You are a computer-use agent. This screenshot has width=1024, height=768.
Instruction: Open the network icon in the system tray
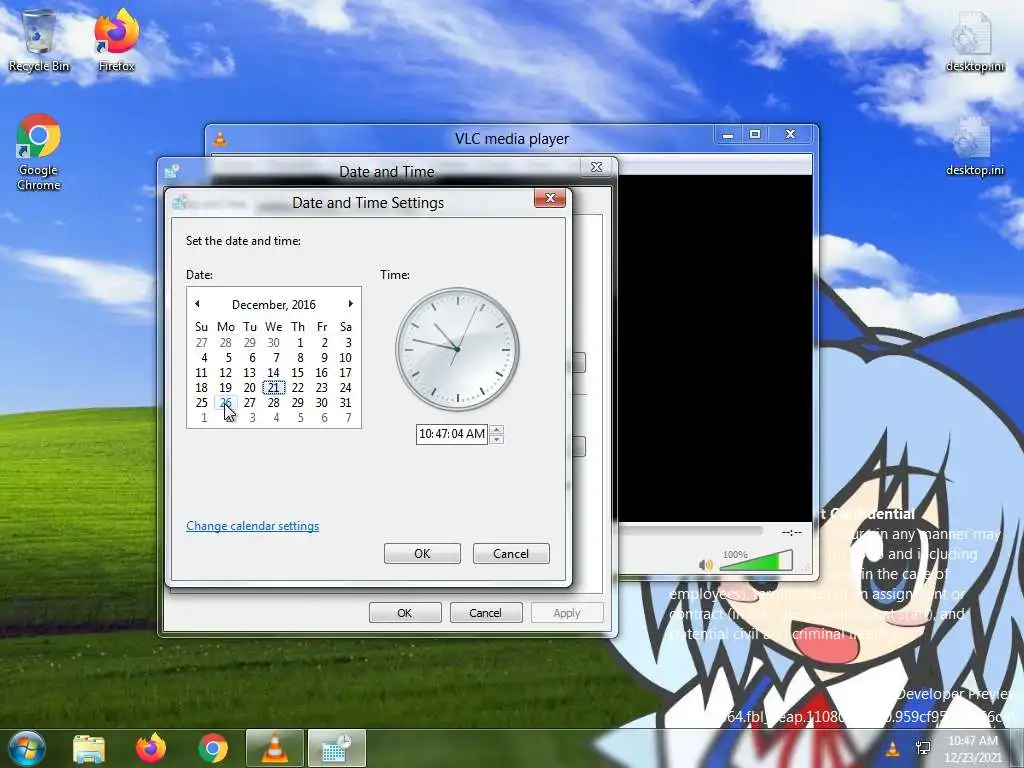[x=923, y=748]
